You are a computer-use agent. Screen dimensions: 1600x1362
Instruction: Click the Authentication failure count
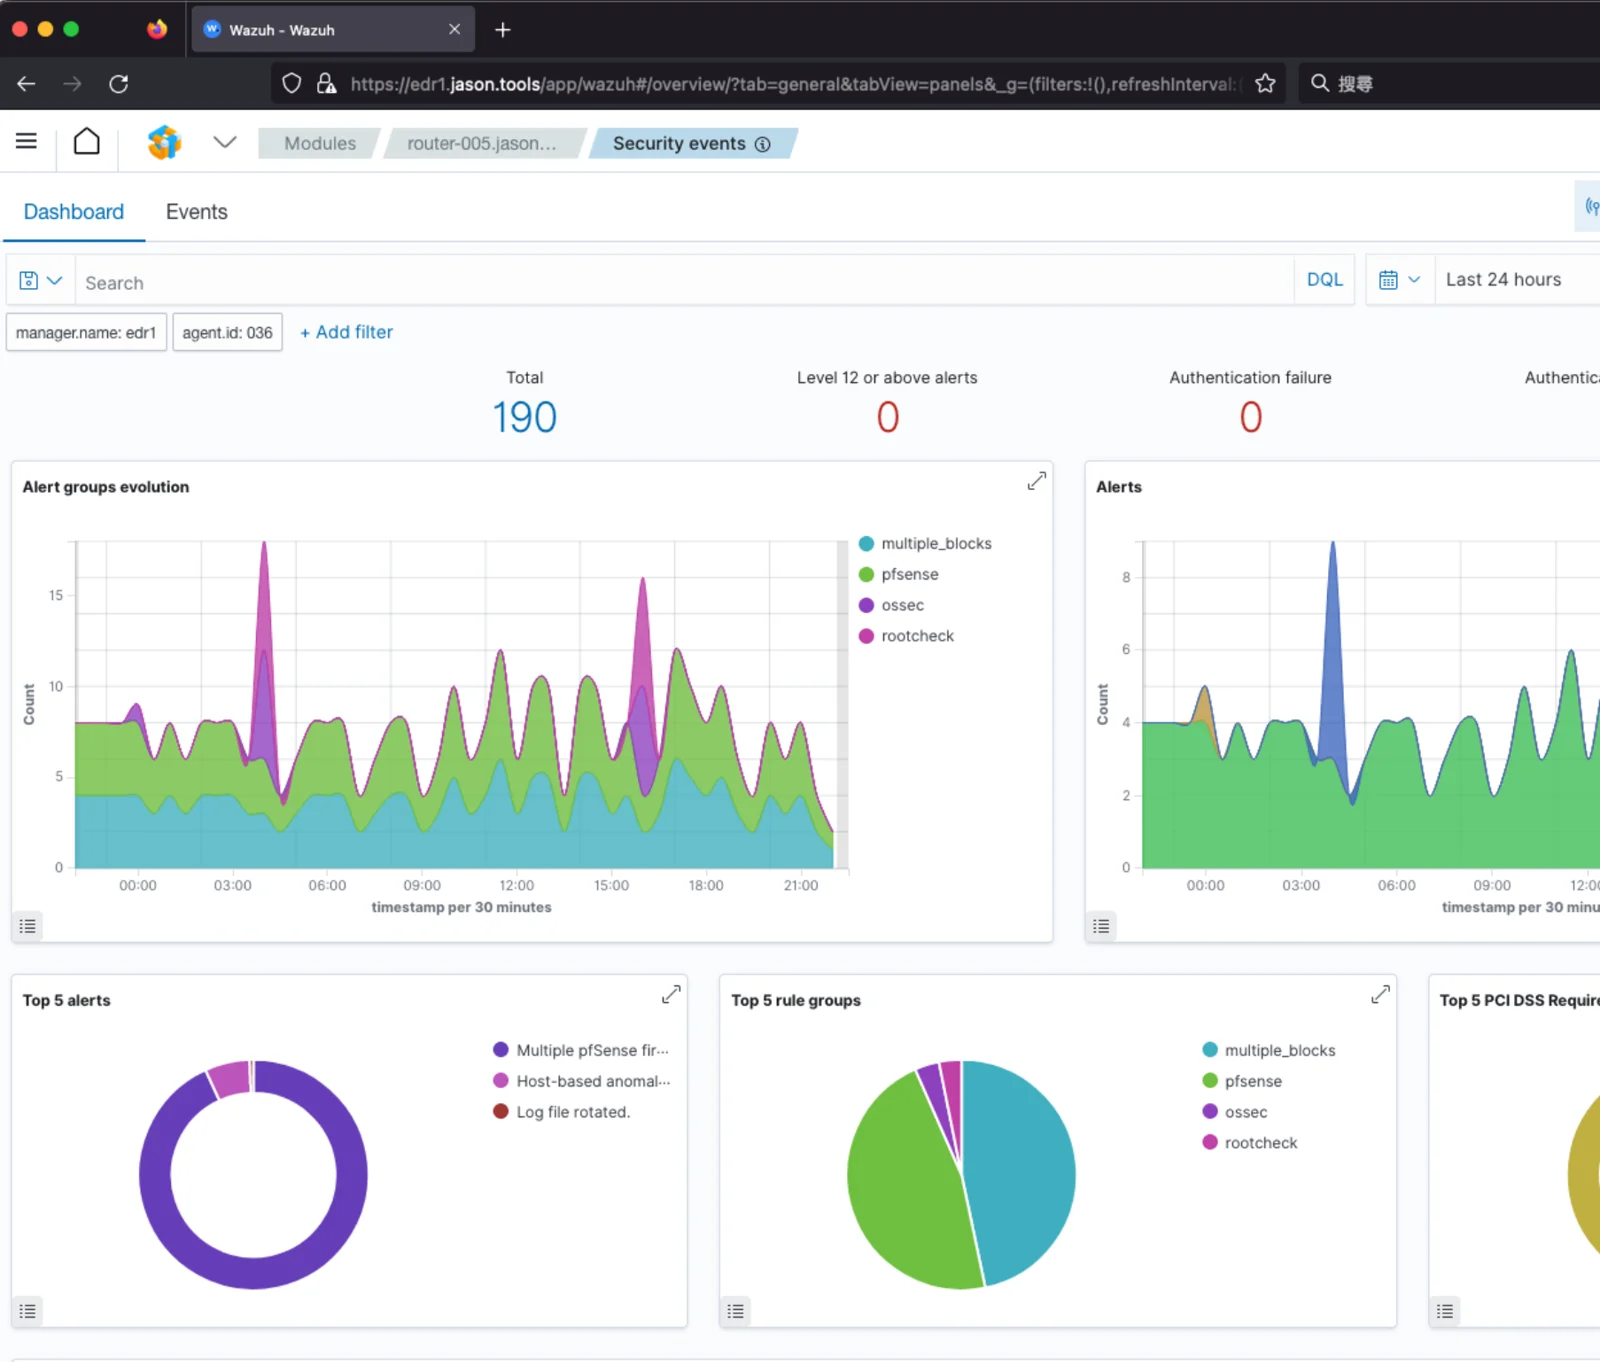1251,417
